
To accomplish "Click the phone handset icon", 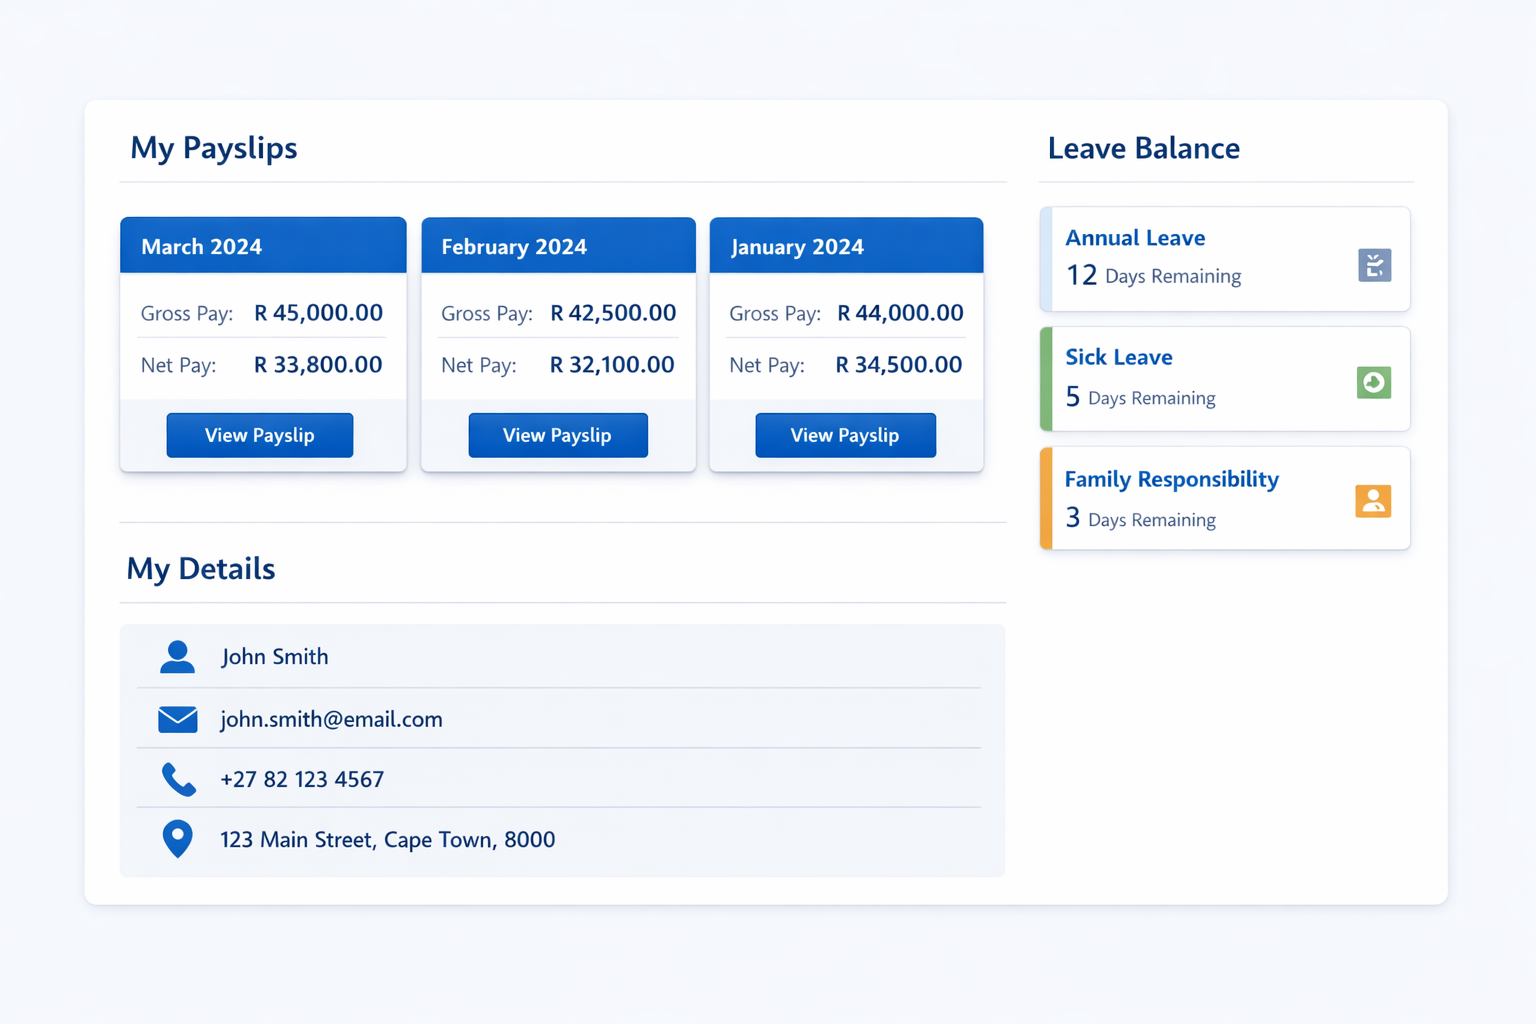I will coord(177,779).
